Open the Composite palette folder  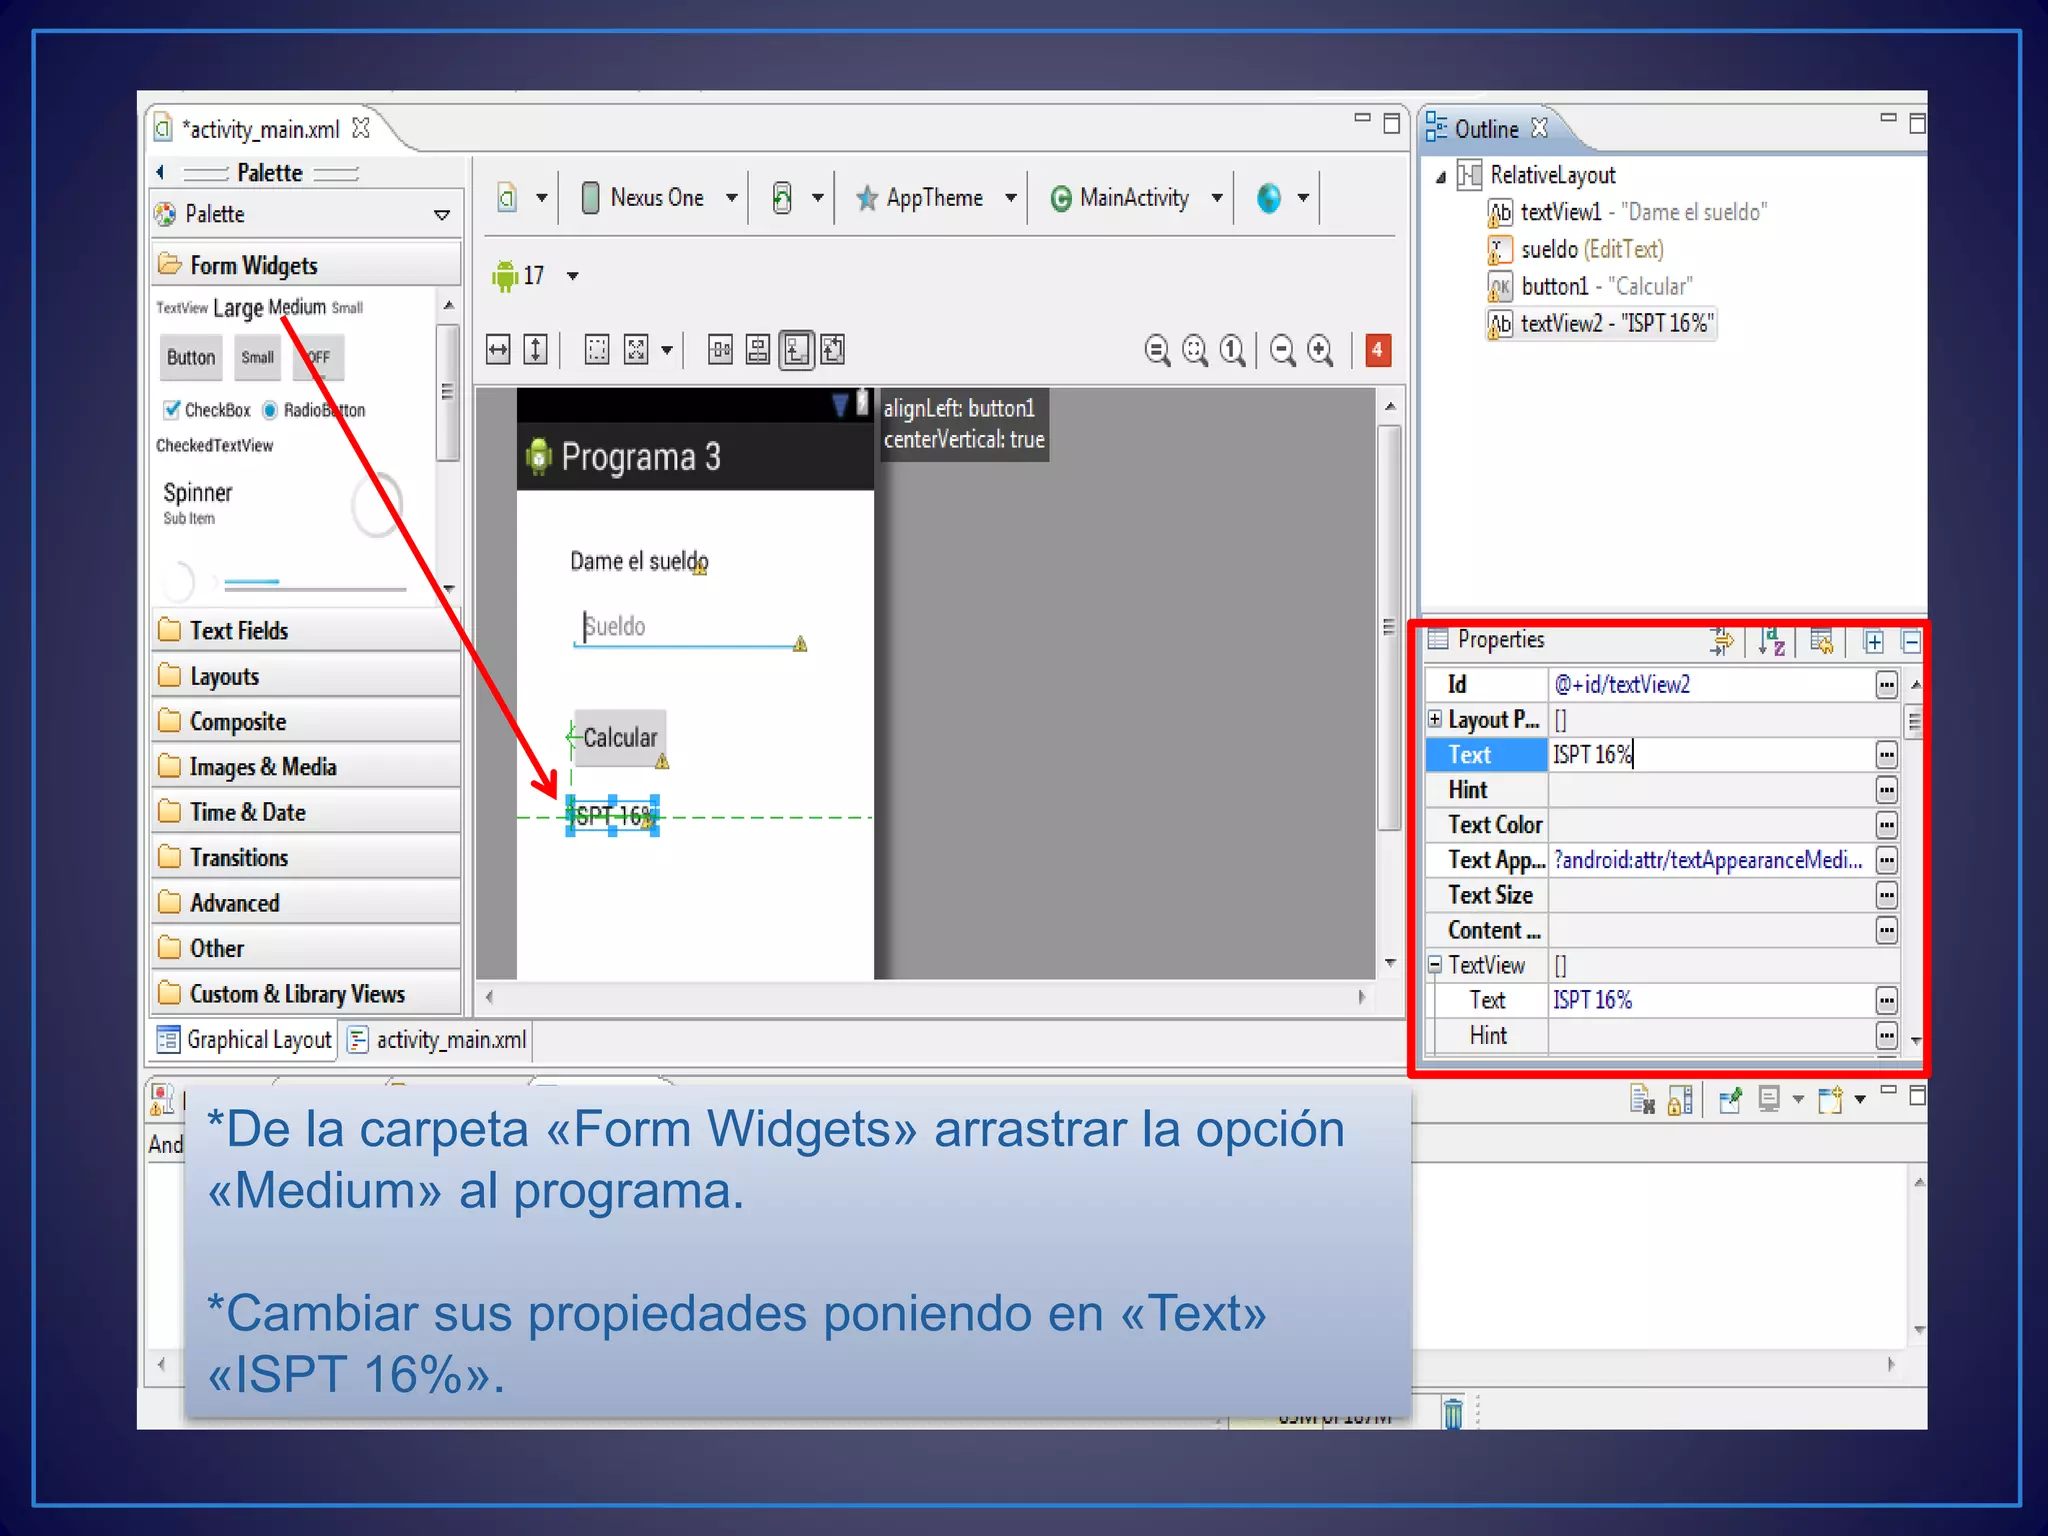tap(306, 721)
